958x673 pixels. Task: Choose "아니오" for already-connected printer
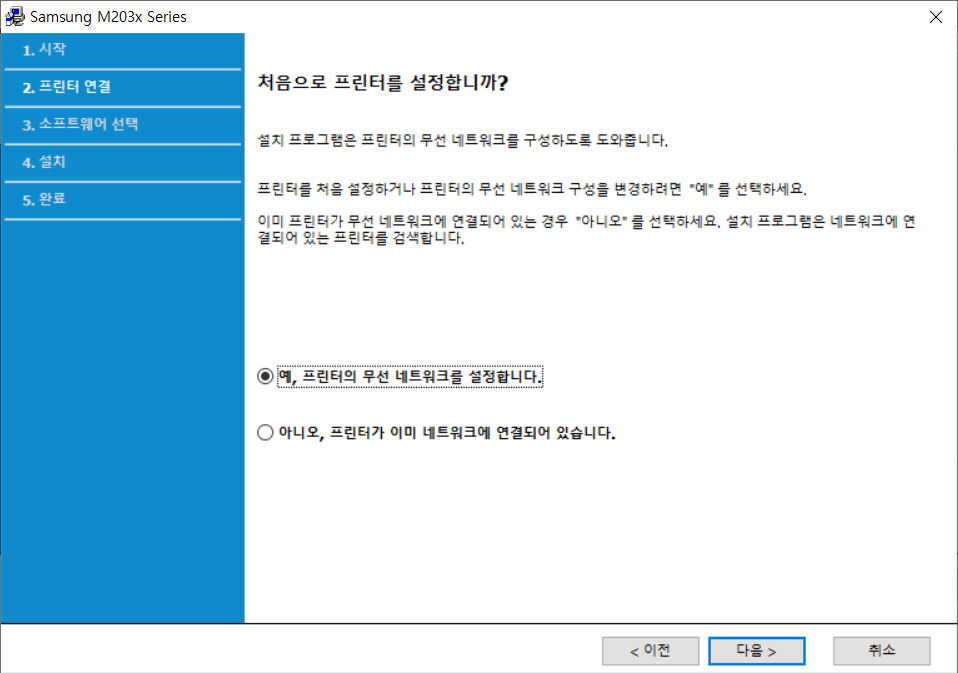point(264,432)
